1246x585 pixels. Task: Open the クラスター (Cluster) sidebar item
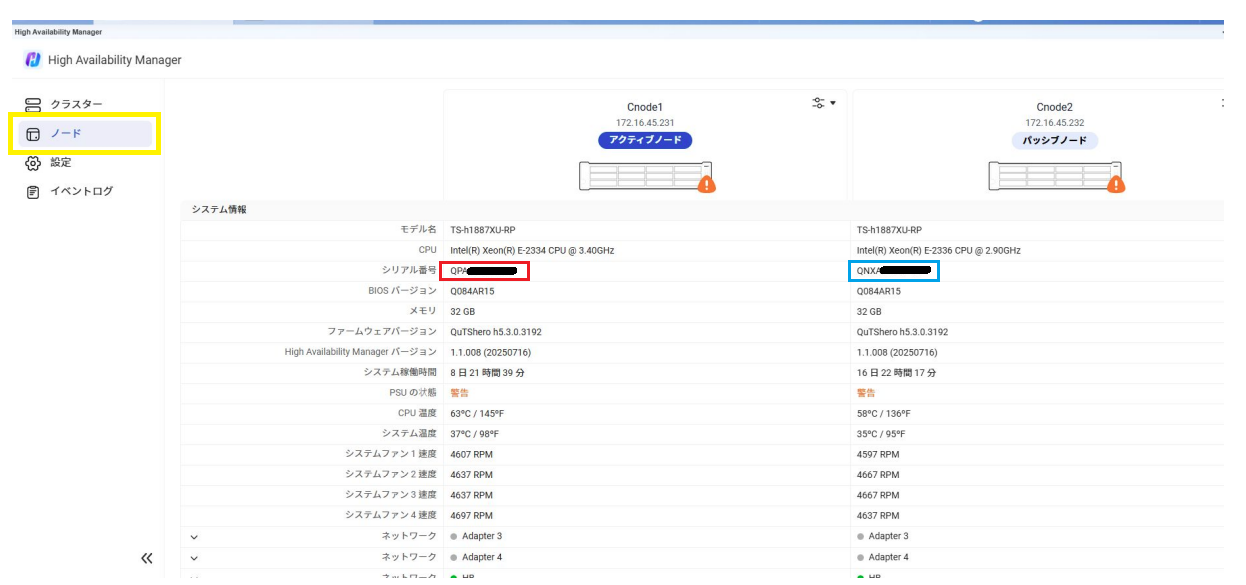coord(76,104)
